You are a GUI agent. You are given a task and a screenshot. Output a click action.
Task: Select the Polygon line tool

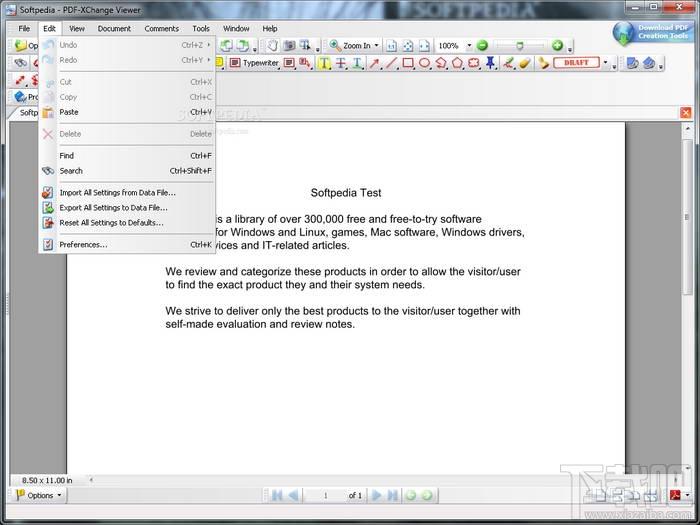441,63
